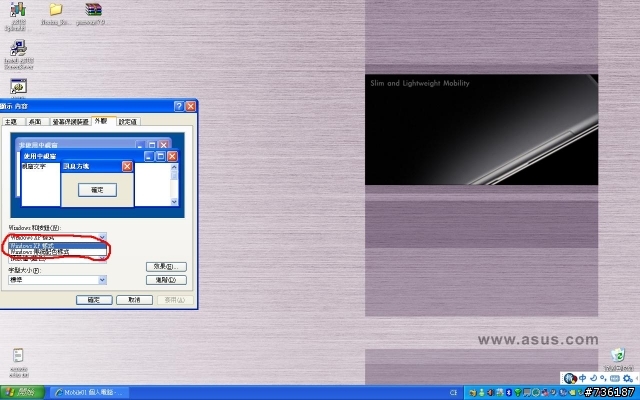Click the CE language indicator on the taskbar
Screen dimensions: 640x400
pyautogui.click(x=453, y=393)
